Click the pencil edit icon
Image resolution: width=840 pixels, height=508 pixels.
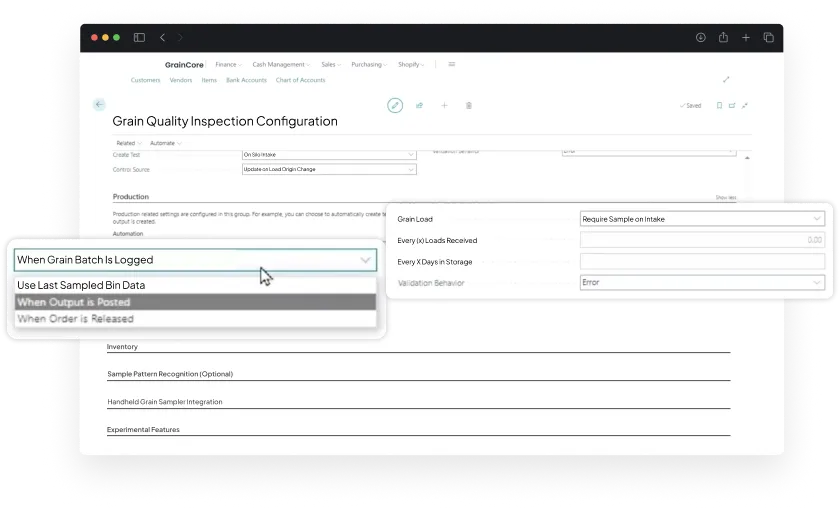(395, 105)
